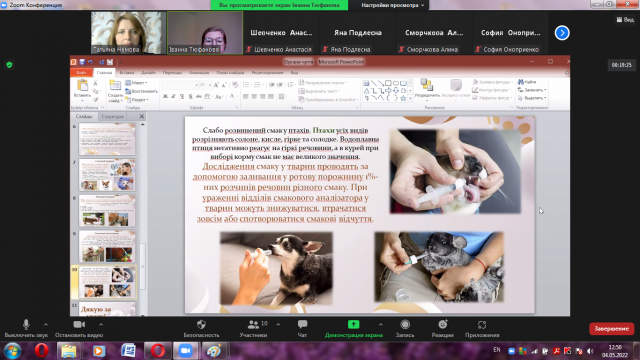Viewport: 640px width, 360px height.
Task: Select the rectangle shape in shapes gallery
Action: tap(388, 83)
